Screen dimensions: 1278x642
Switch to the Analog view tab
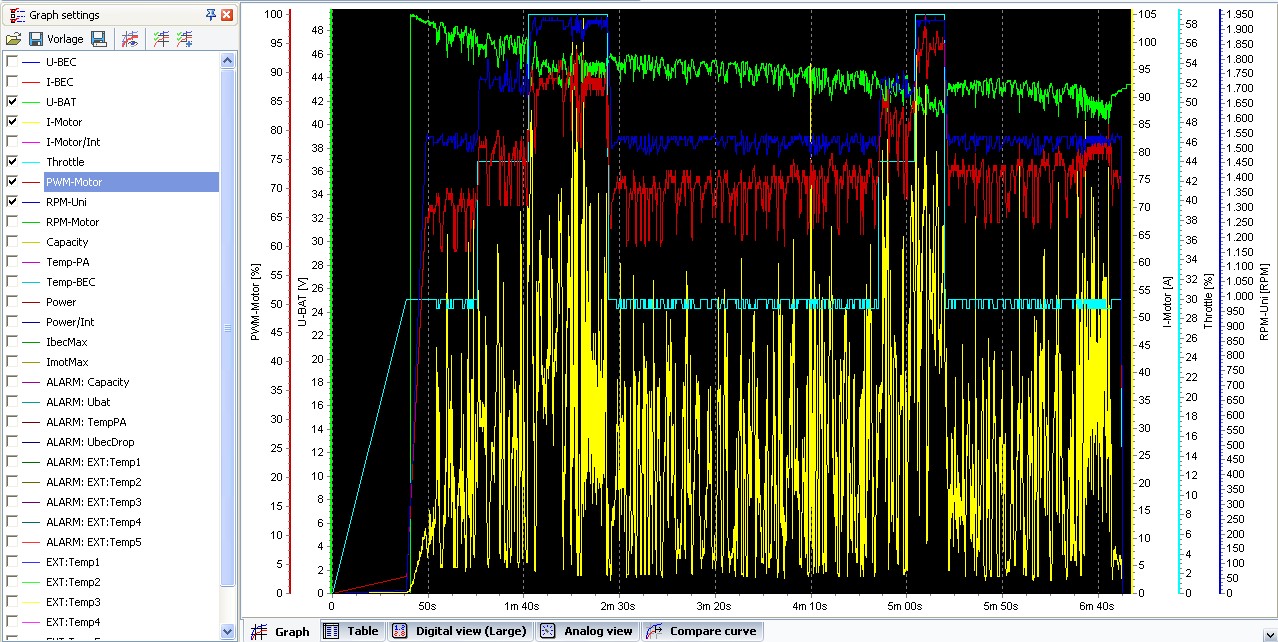point(587,631)
